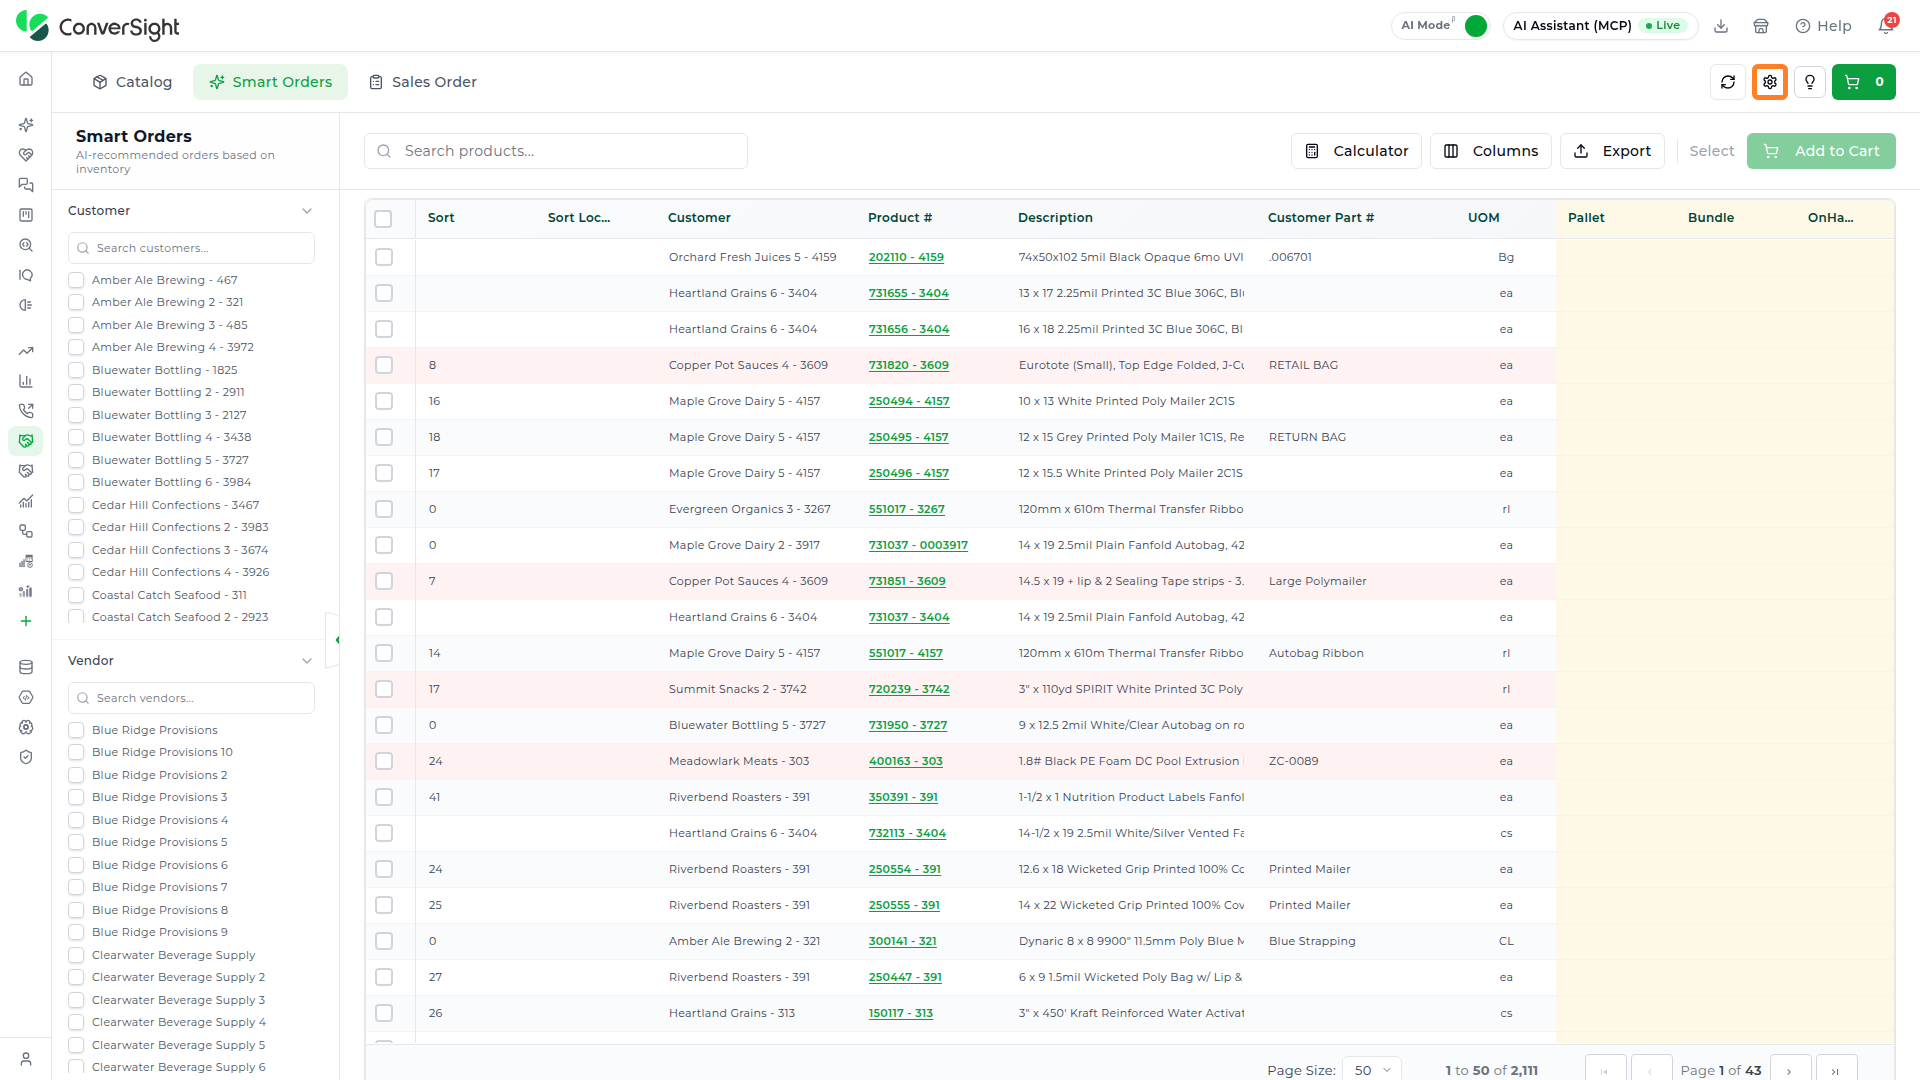Image resolution: width=1920 pixels, height=1080 pixels.
Task: Click the lightbulb tips icon
Action: (1810, 82)
